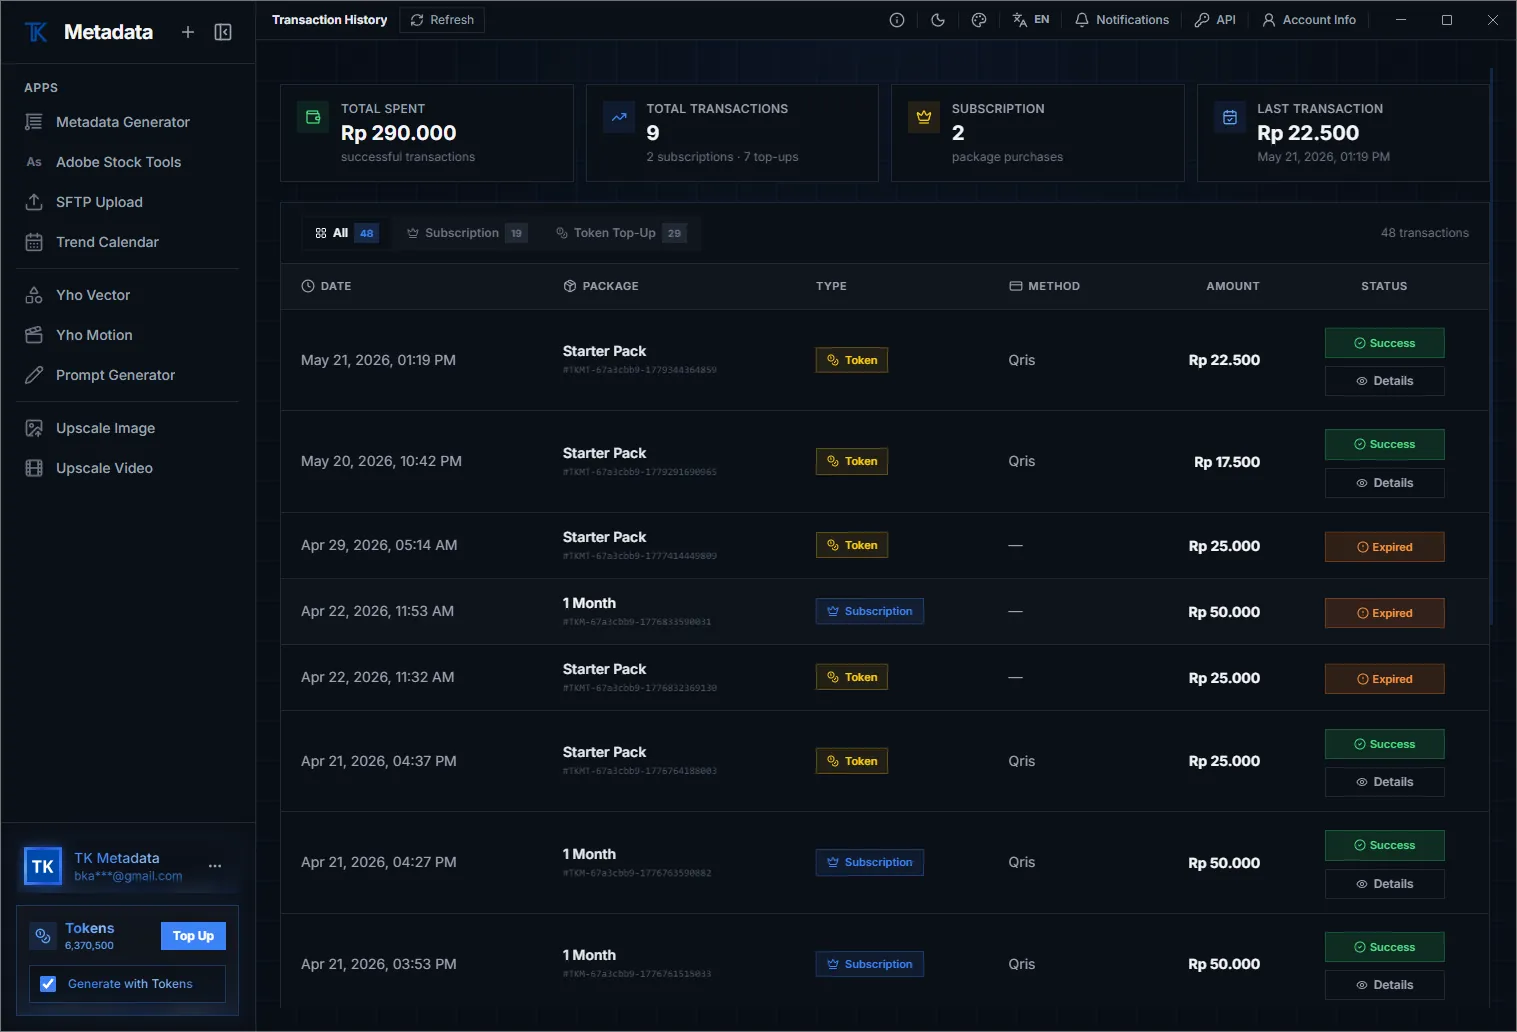Click the amount Rp 17.500
The image size is (1517, 1032).
click(x=1227, y=462)
